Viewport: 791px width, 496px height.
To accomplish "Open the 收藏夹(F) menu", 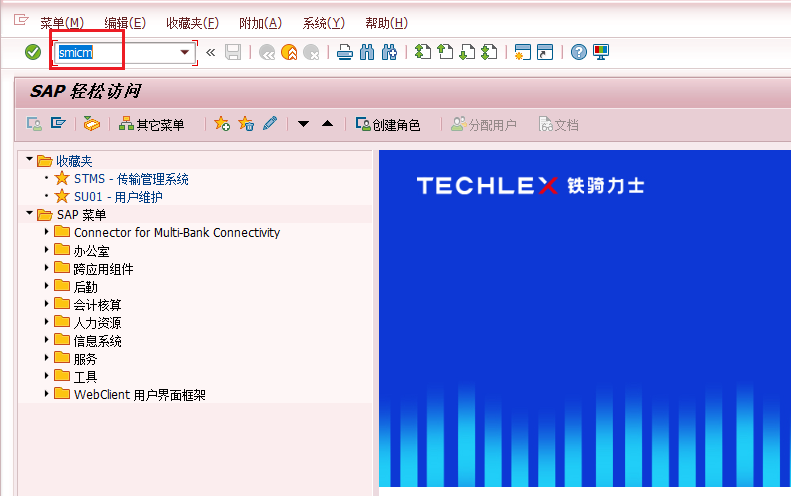I will [x=192, y=23].
